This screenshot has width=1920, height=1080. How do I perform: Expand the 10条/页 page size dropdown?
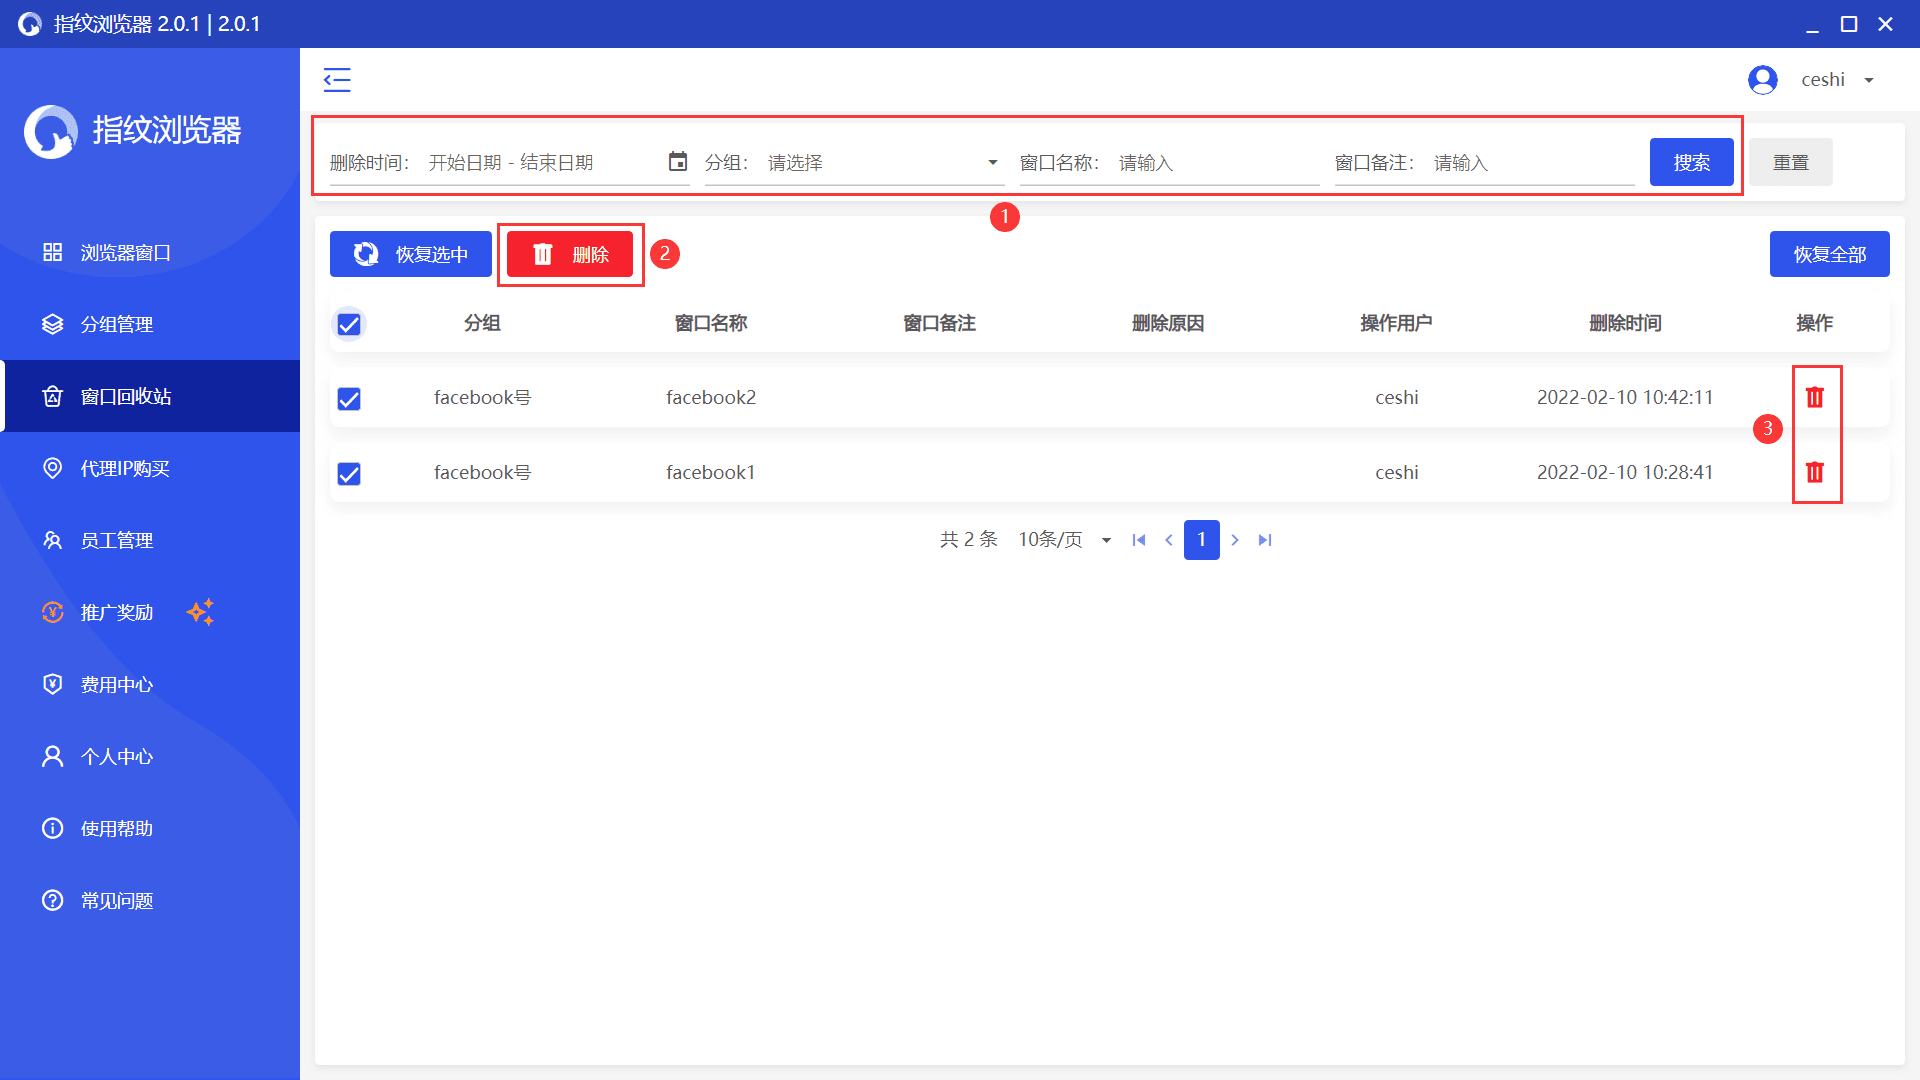click(1065, 540)
